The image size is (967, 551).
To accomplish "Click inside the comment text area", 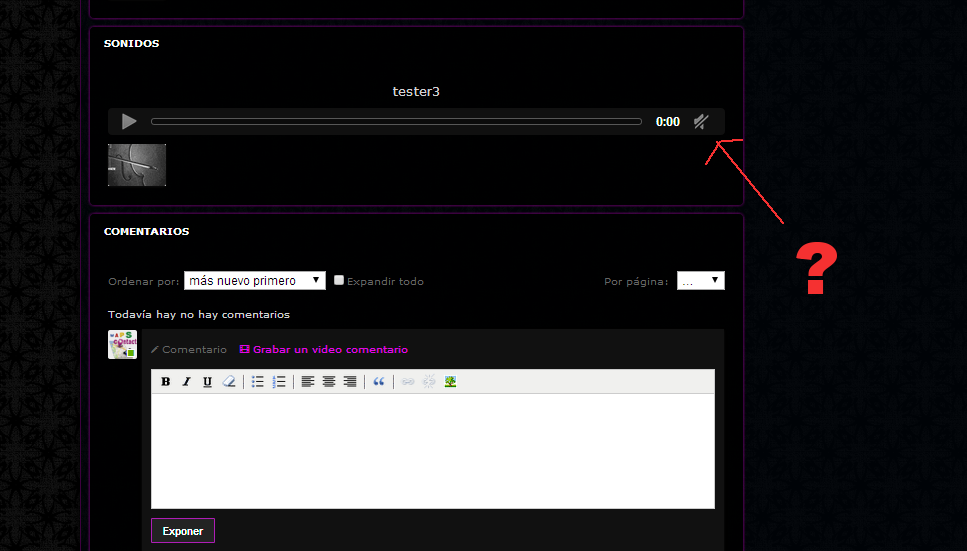I will (x=432, y=450).
